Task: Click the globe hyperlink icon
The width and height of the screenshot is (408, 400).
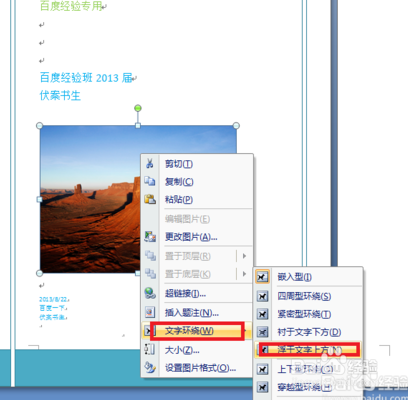Action: [x=150, y=293]
